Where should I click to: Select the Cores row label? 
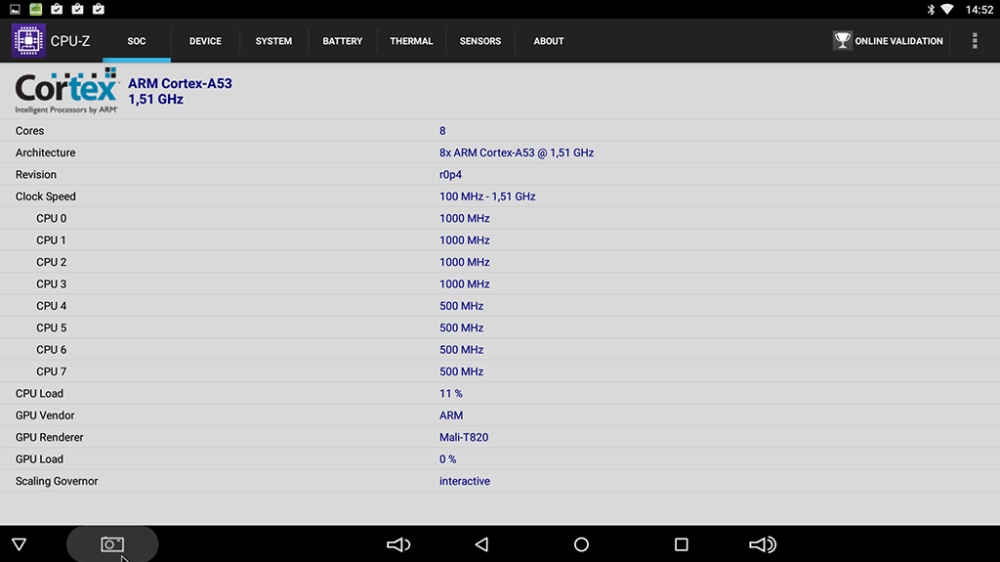pos(30,131)
